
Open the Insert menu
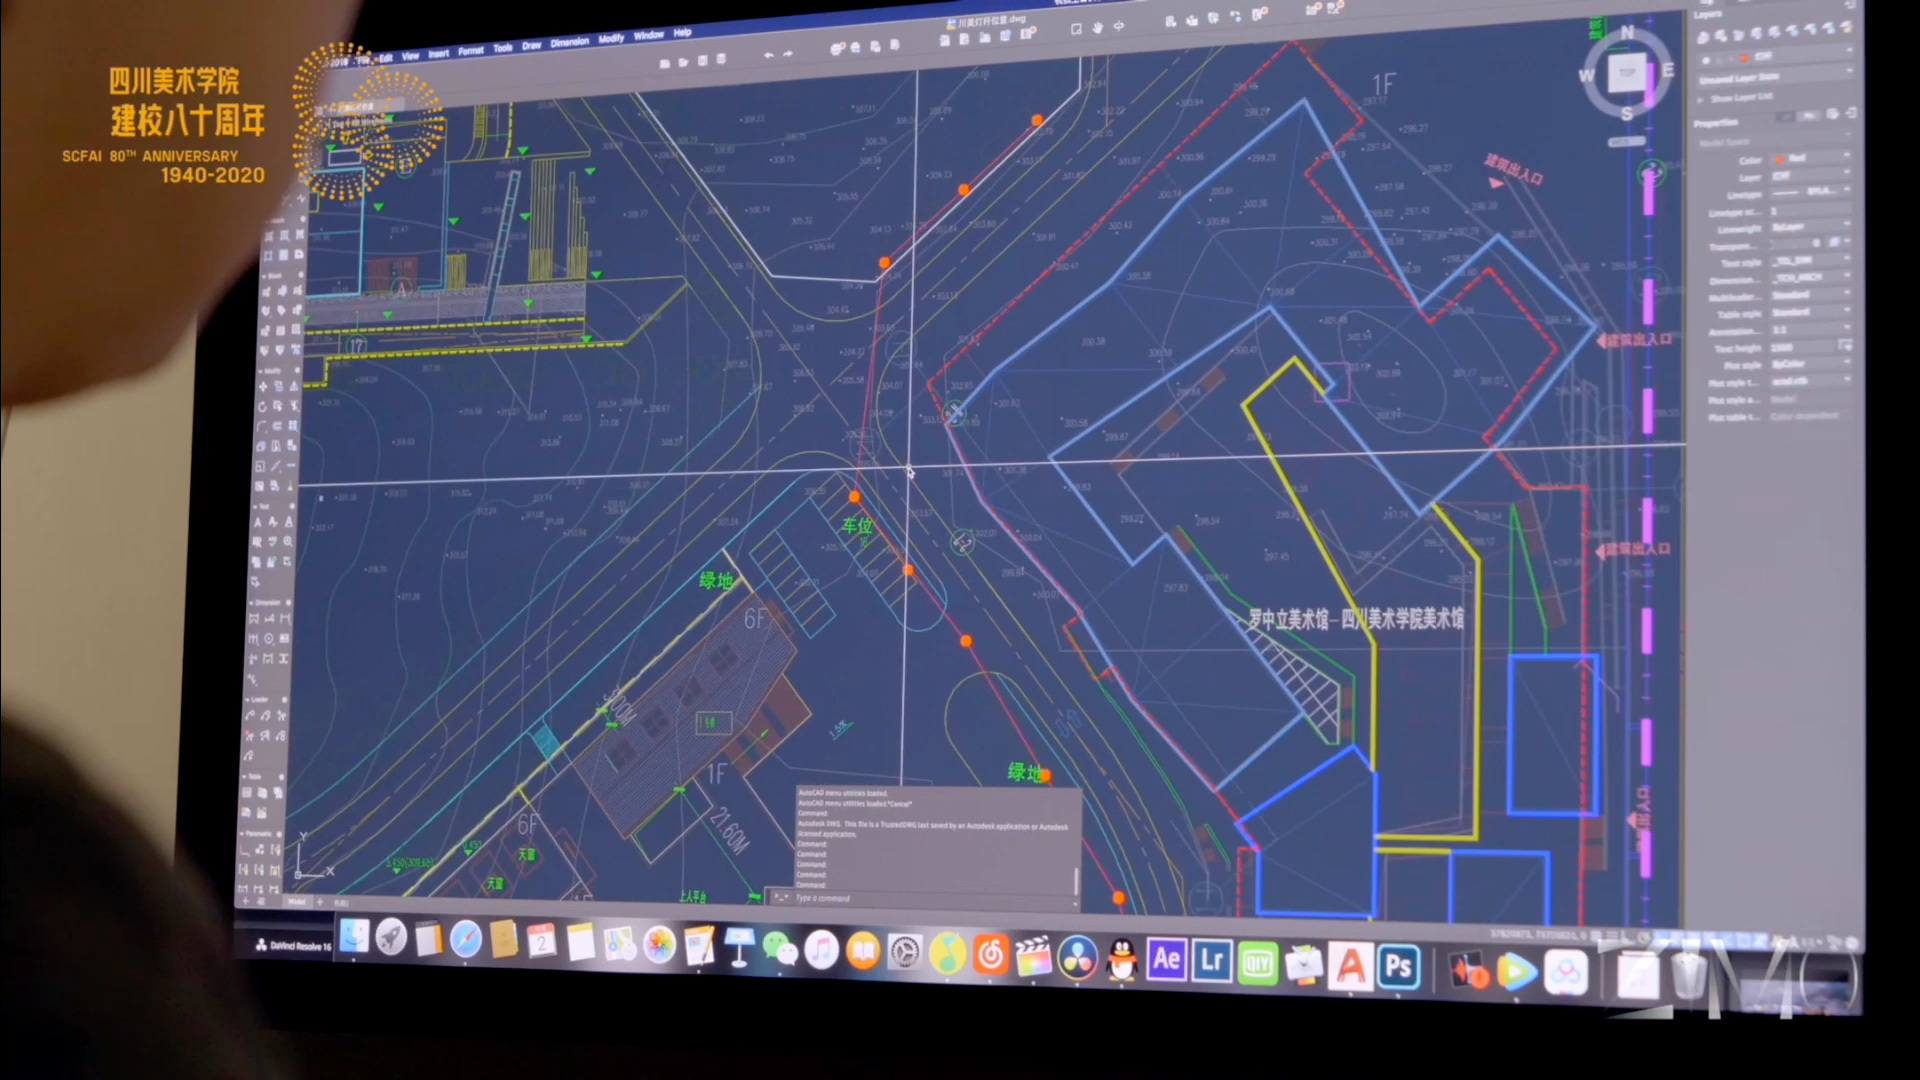tap(438, 54)
